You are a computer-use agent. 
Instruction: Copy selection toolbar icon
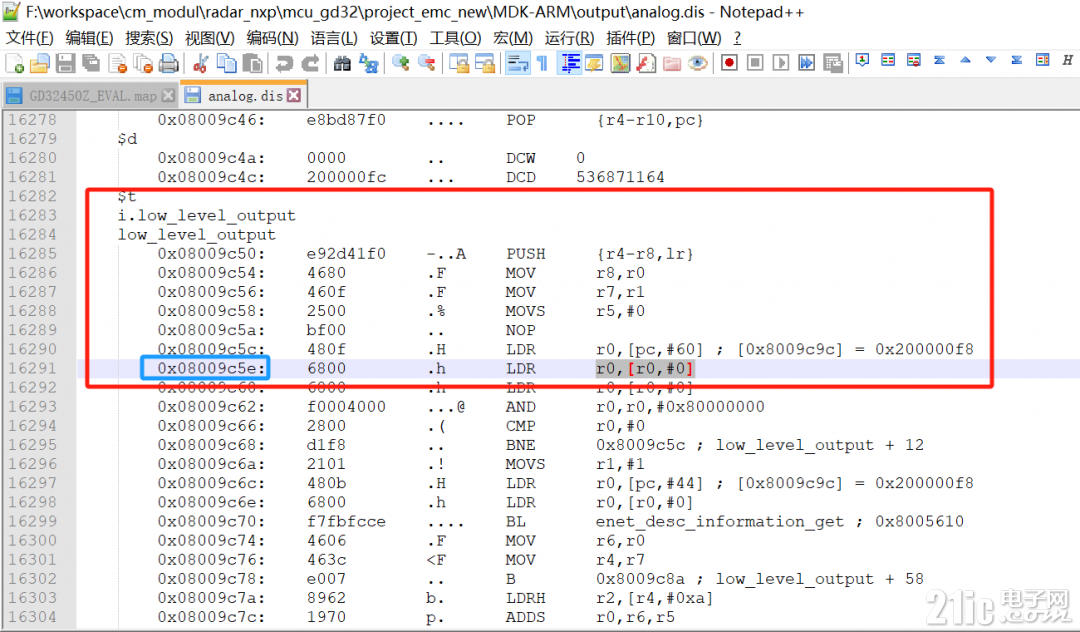(227, 63)
